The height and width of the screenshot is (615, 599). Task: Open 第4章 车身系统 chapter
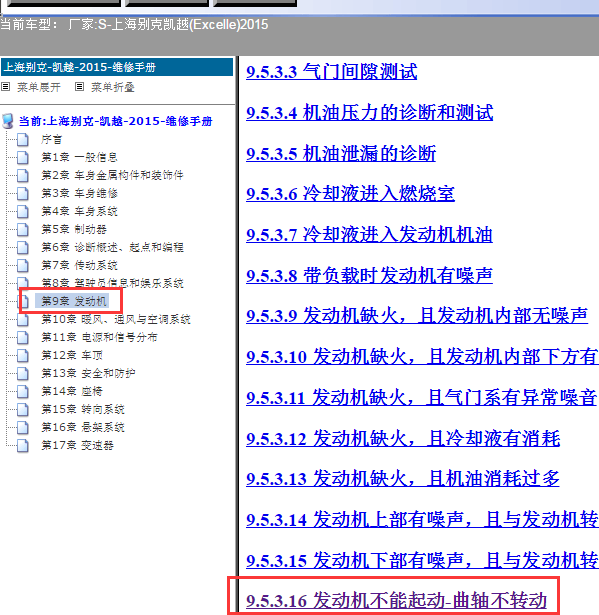(x=79, y=211)
